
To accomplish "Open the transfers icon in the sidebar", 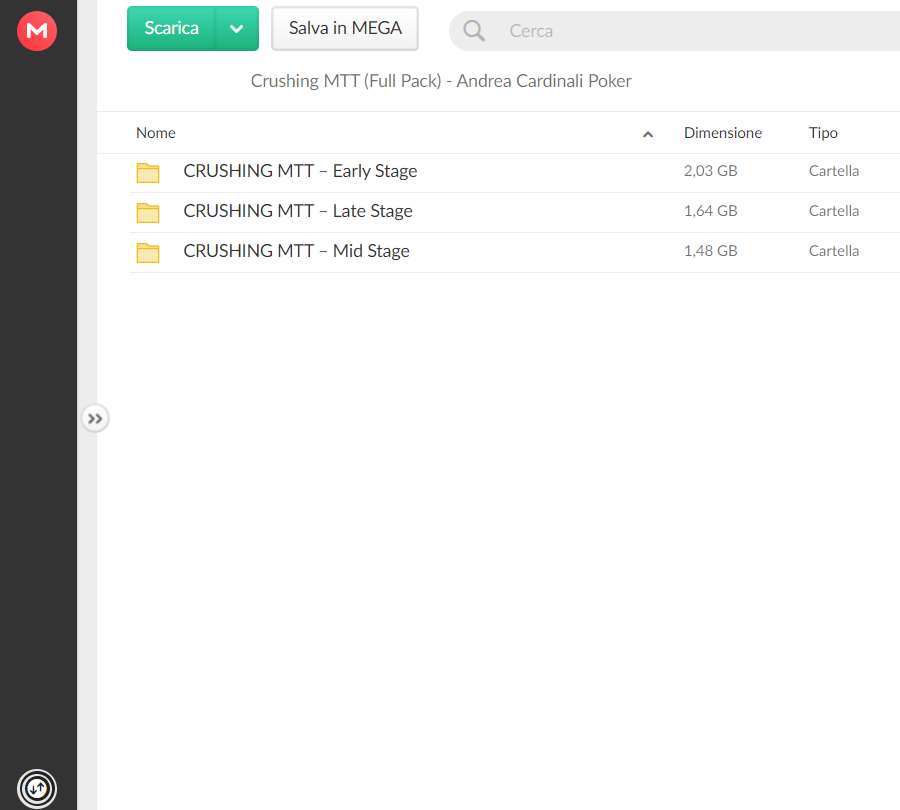I will pos(37,789).
